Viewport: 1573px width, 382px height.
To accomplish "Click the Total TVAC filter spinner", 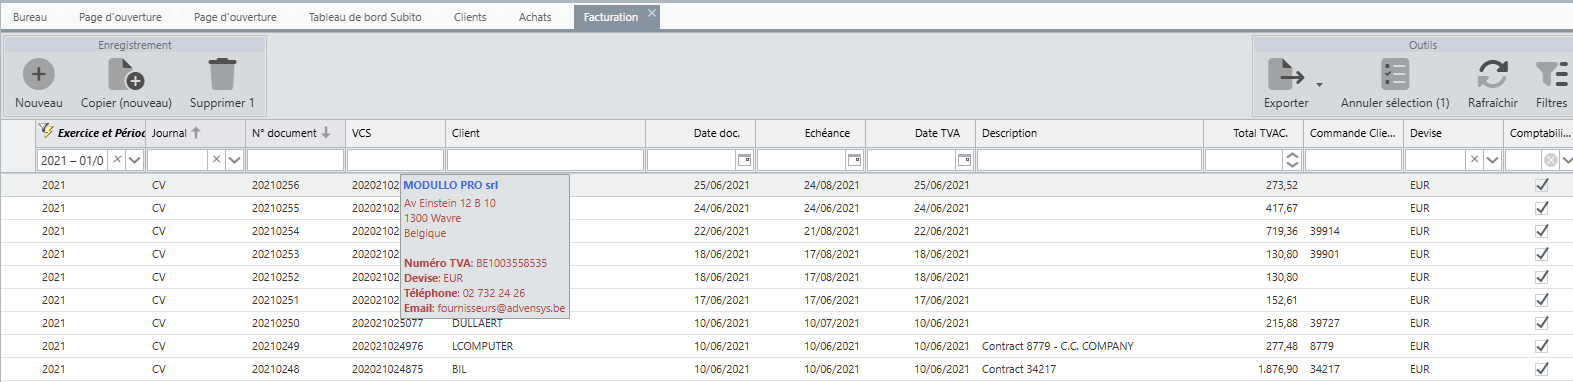I will pyautogui.click(x=1292, y=160).
